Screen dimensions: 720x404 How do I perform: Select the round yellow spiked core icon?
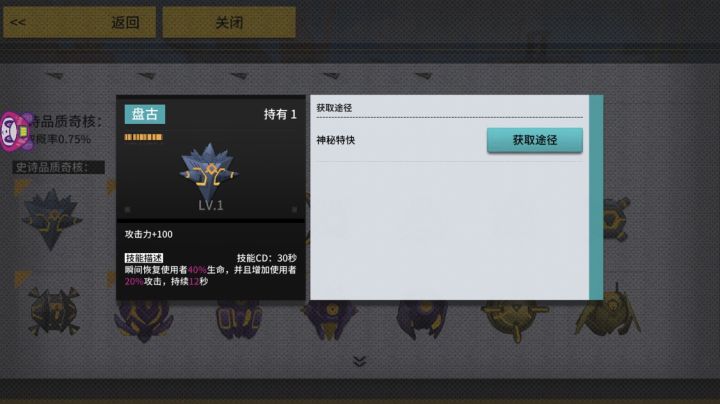click(514, 319)
